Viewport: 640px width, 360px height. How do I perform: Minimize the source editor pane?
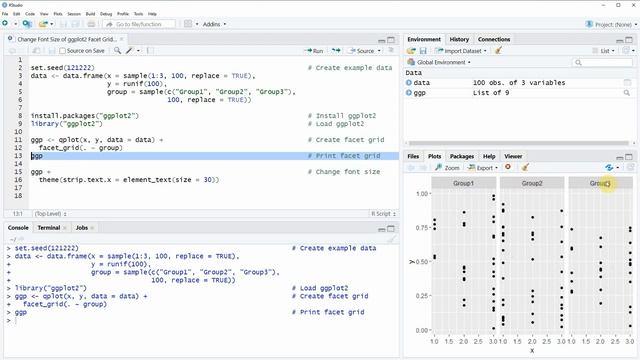(x=382, y=40)
